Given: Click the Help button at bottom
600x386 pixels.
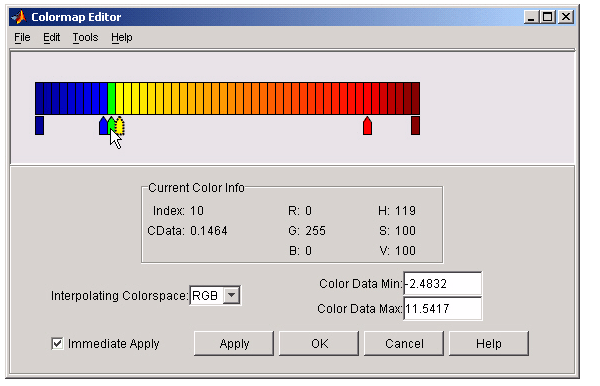Looking at the screenshot, I should [x=489, y=344].
